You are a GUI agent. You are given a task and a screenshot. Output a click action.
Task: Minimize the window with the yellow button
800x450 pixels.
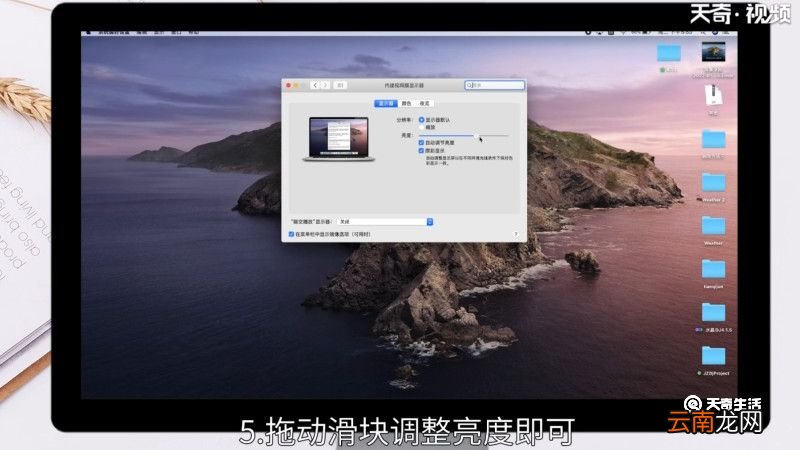[296, 85]
